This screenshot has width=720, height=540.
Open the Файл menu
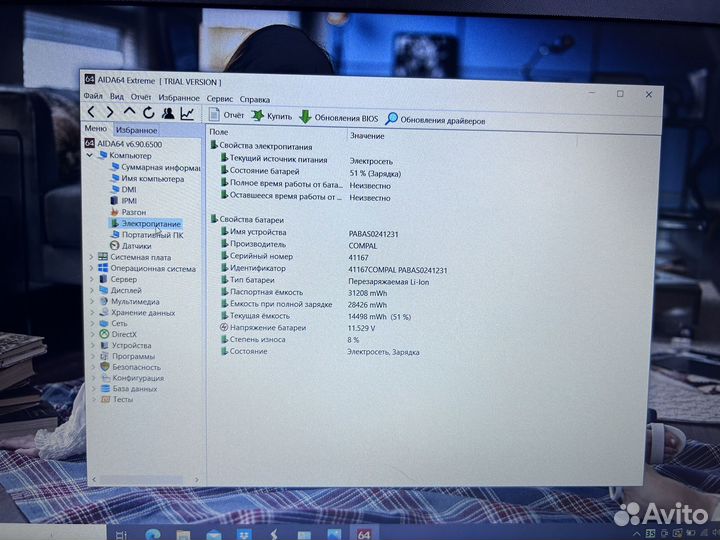(x=93, y=96)
